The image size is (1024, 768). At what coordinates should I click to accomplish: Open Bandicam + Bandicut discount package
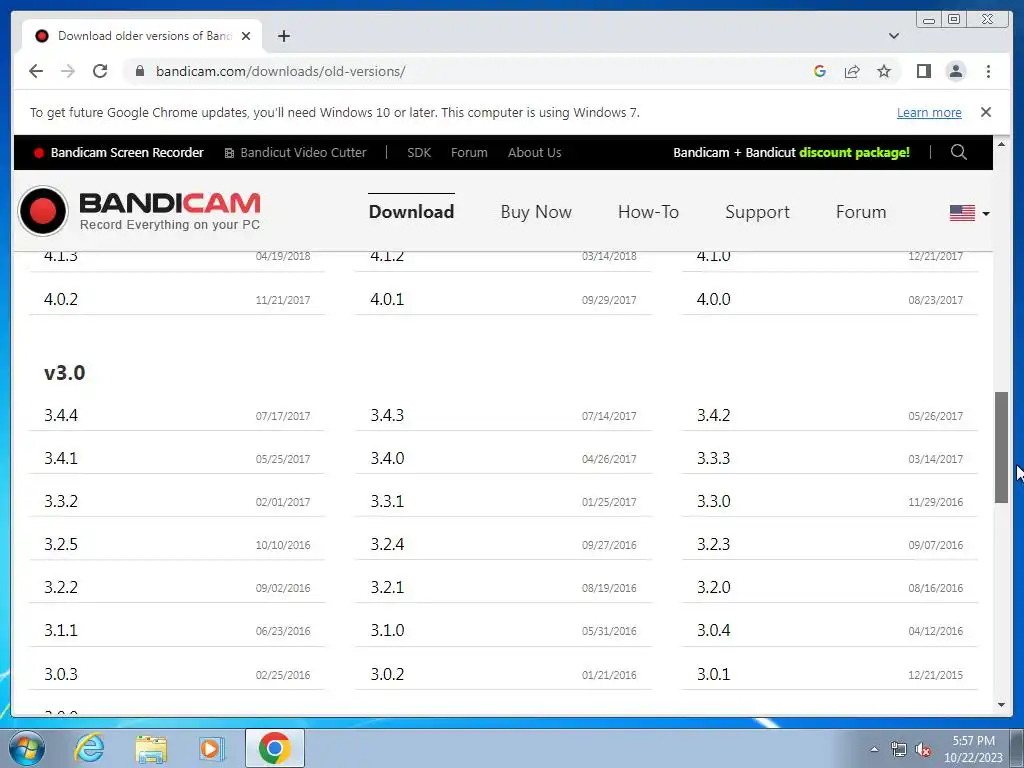[792, 152]
